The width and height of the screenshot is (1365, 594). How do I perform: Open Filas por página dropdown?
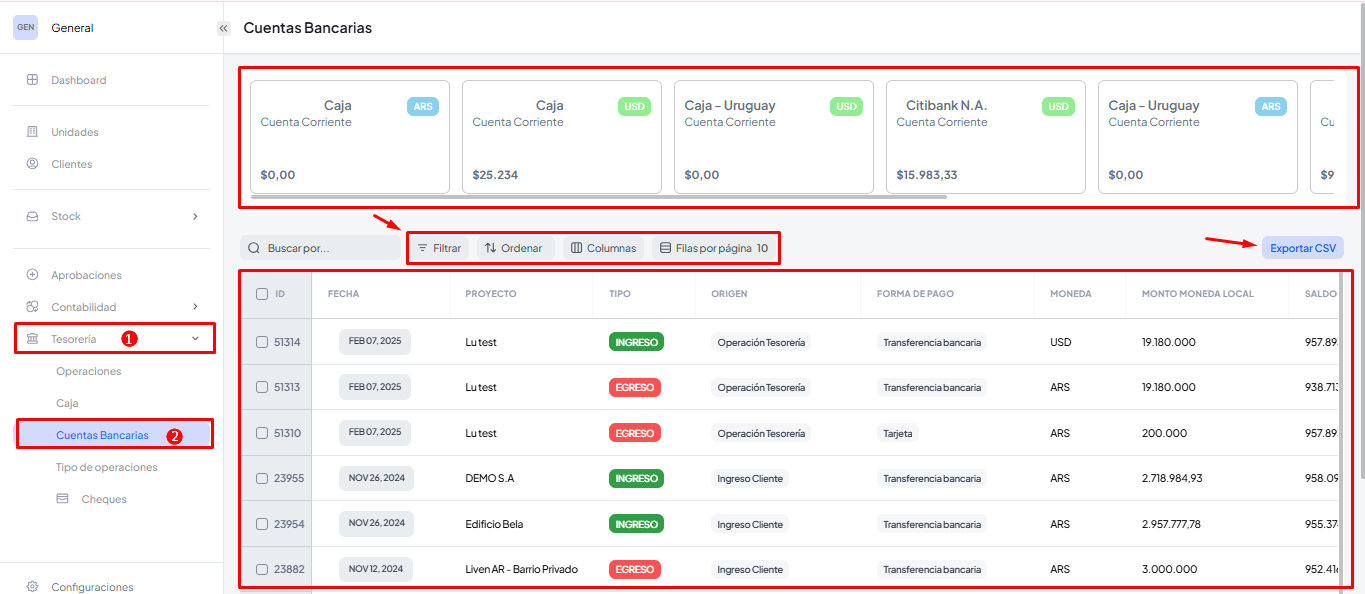click(x=714, y=248)
